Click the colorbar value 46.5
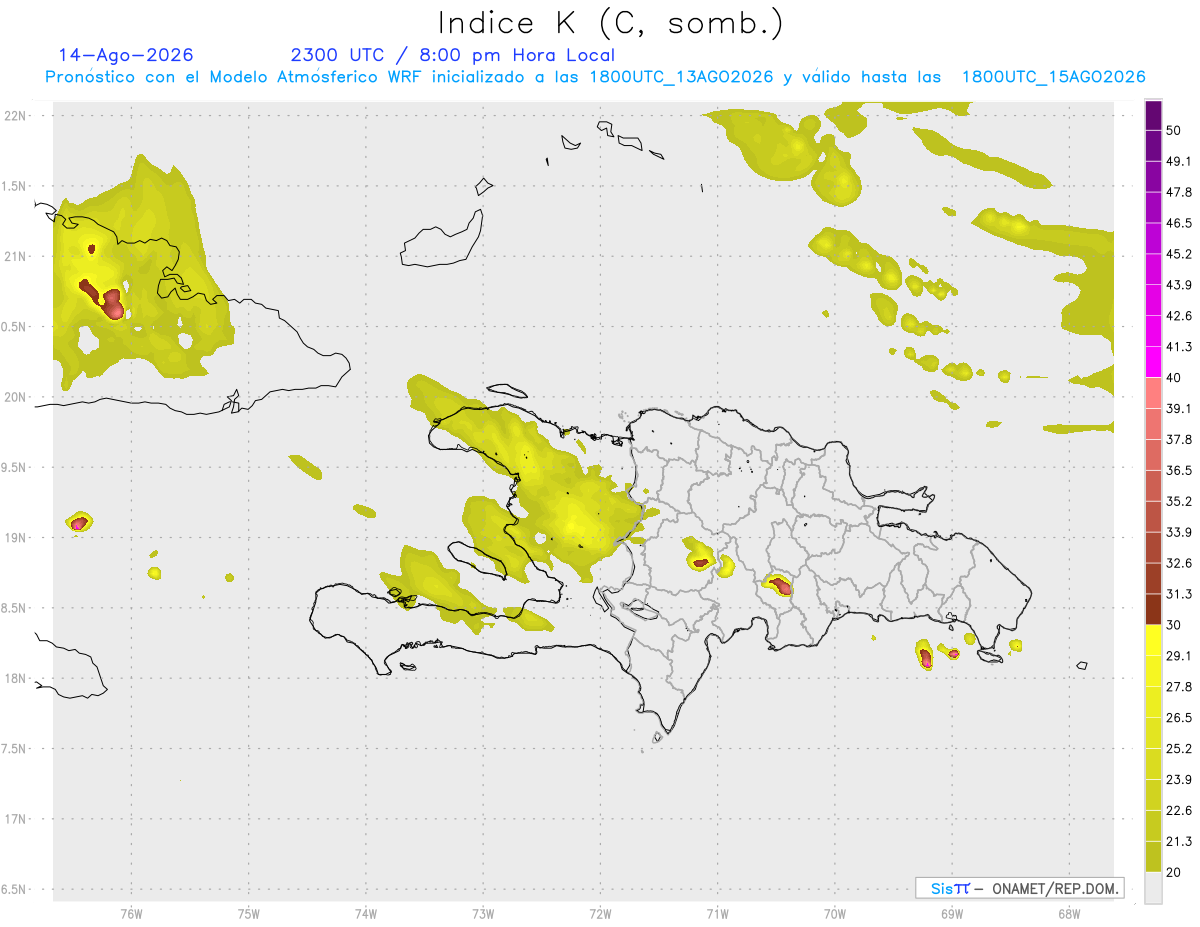 coord(1179,223)
